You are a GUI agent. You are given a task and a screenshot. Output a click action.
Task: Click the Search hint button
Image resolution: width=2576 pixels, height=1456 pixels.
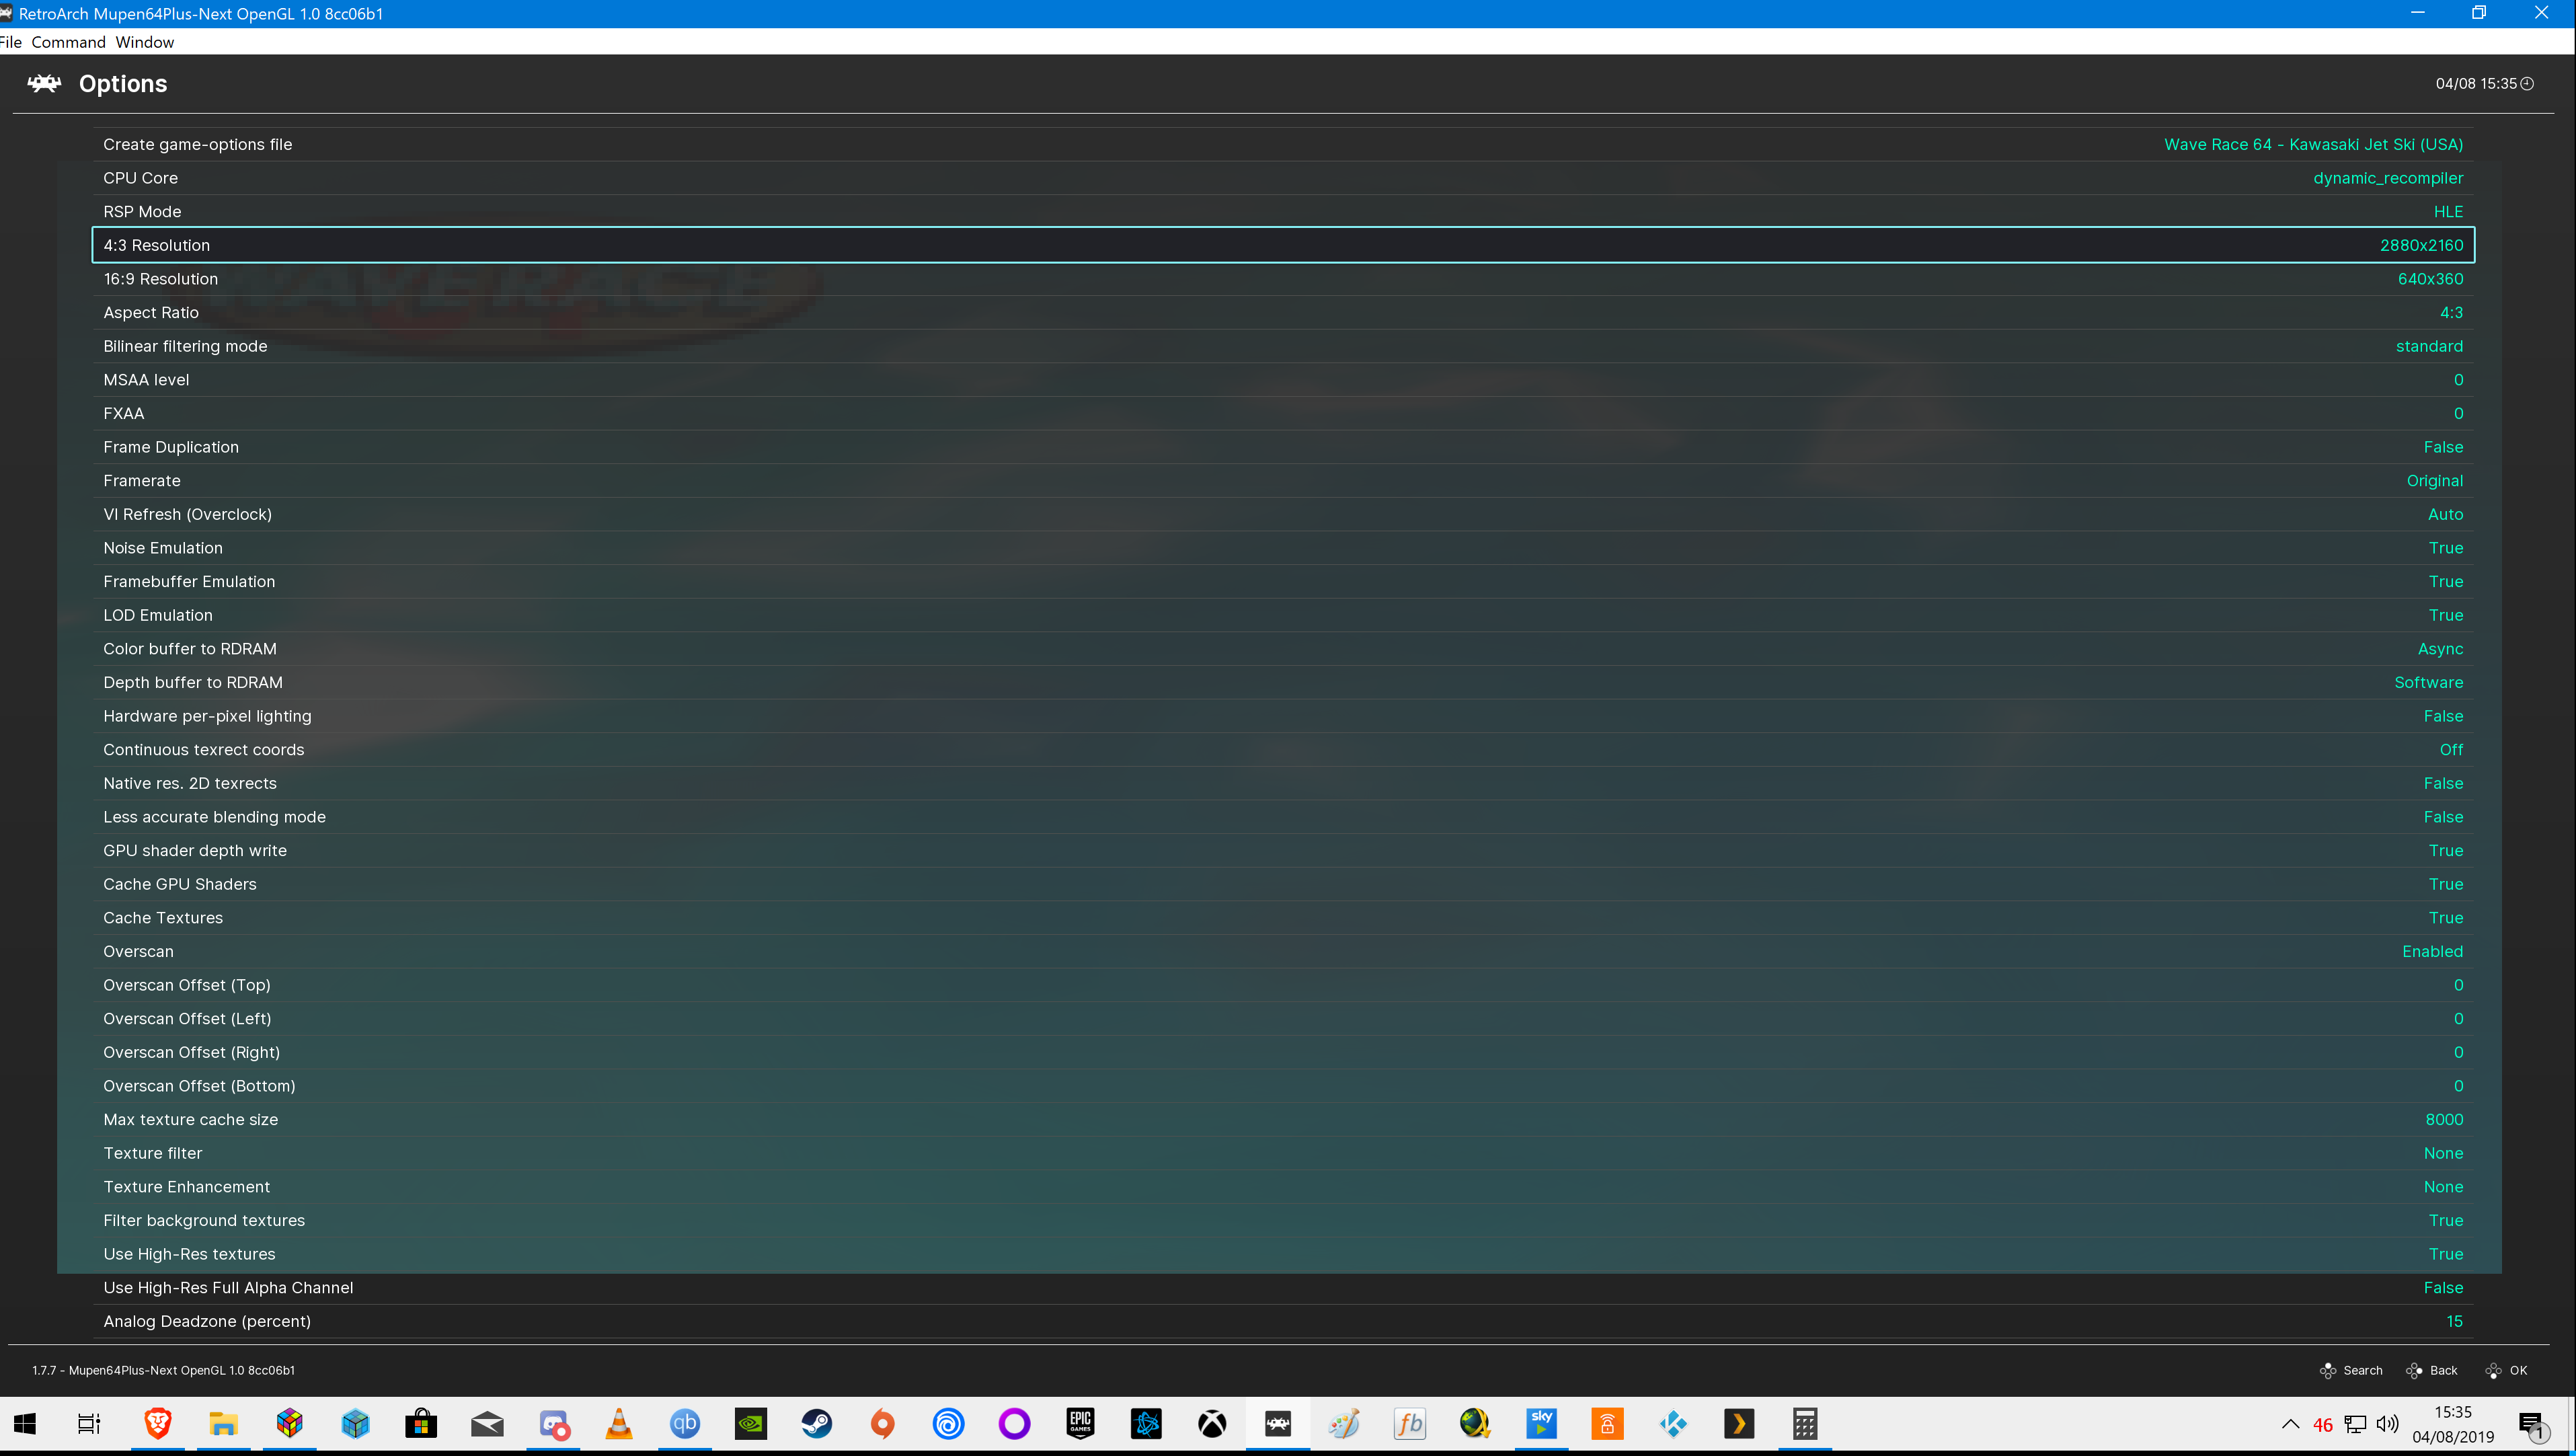2351,1370
